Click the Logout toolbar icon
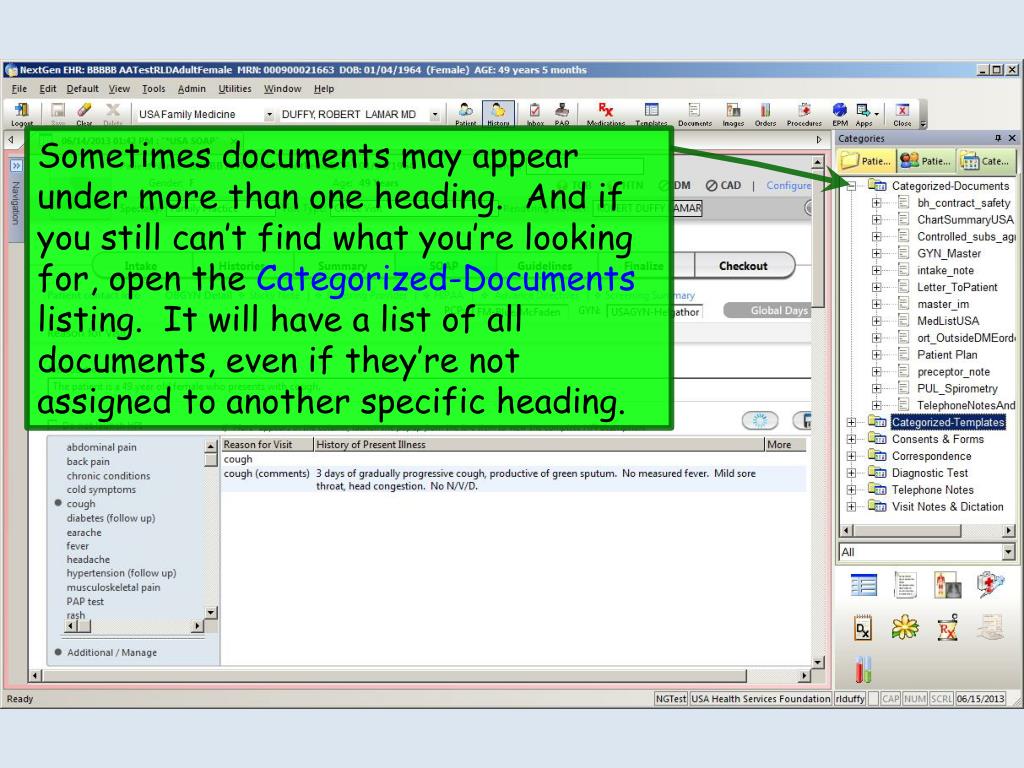 point(22,114)
